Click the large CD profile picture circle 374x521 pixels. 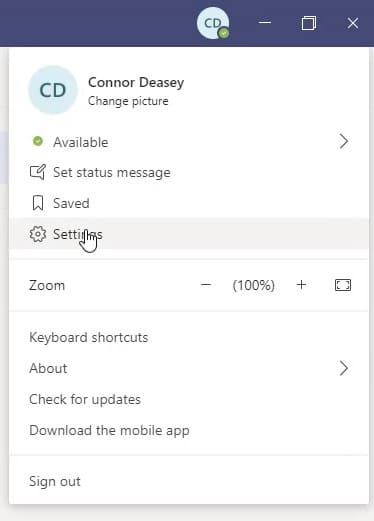click(53, 90)
